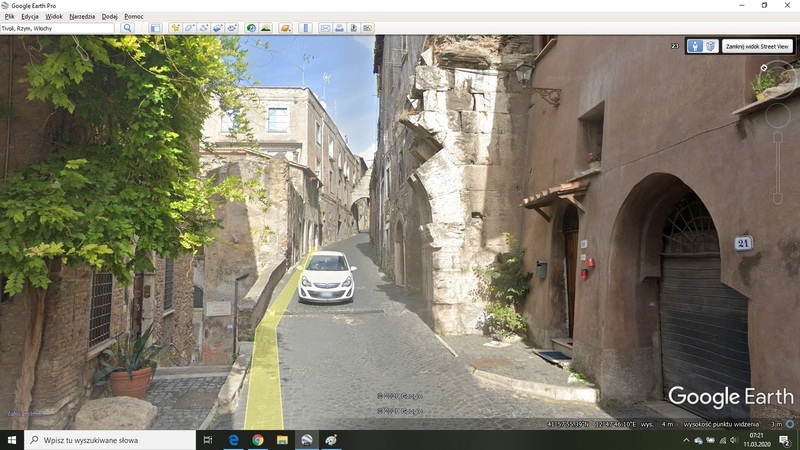Open the Narzędzia menu

[x=82, y=17]
